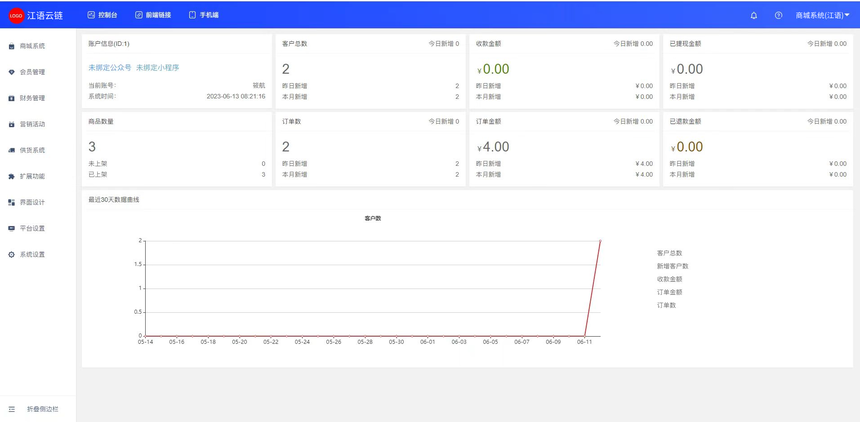The image size is (860, 422).
Task: Toggle 客户总数 series in chart legend
Action: click(669, 253)
